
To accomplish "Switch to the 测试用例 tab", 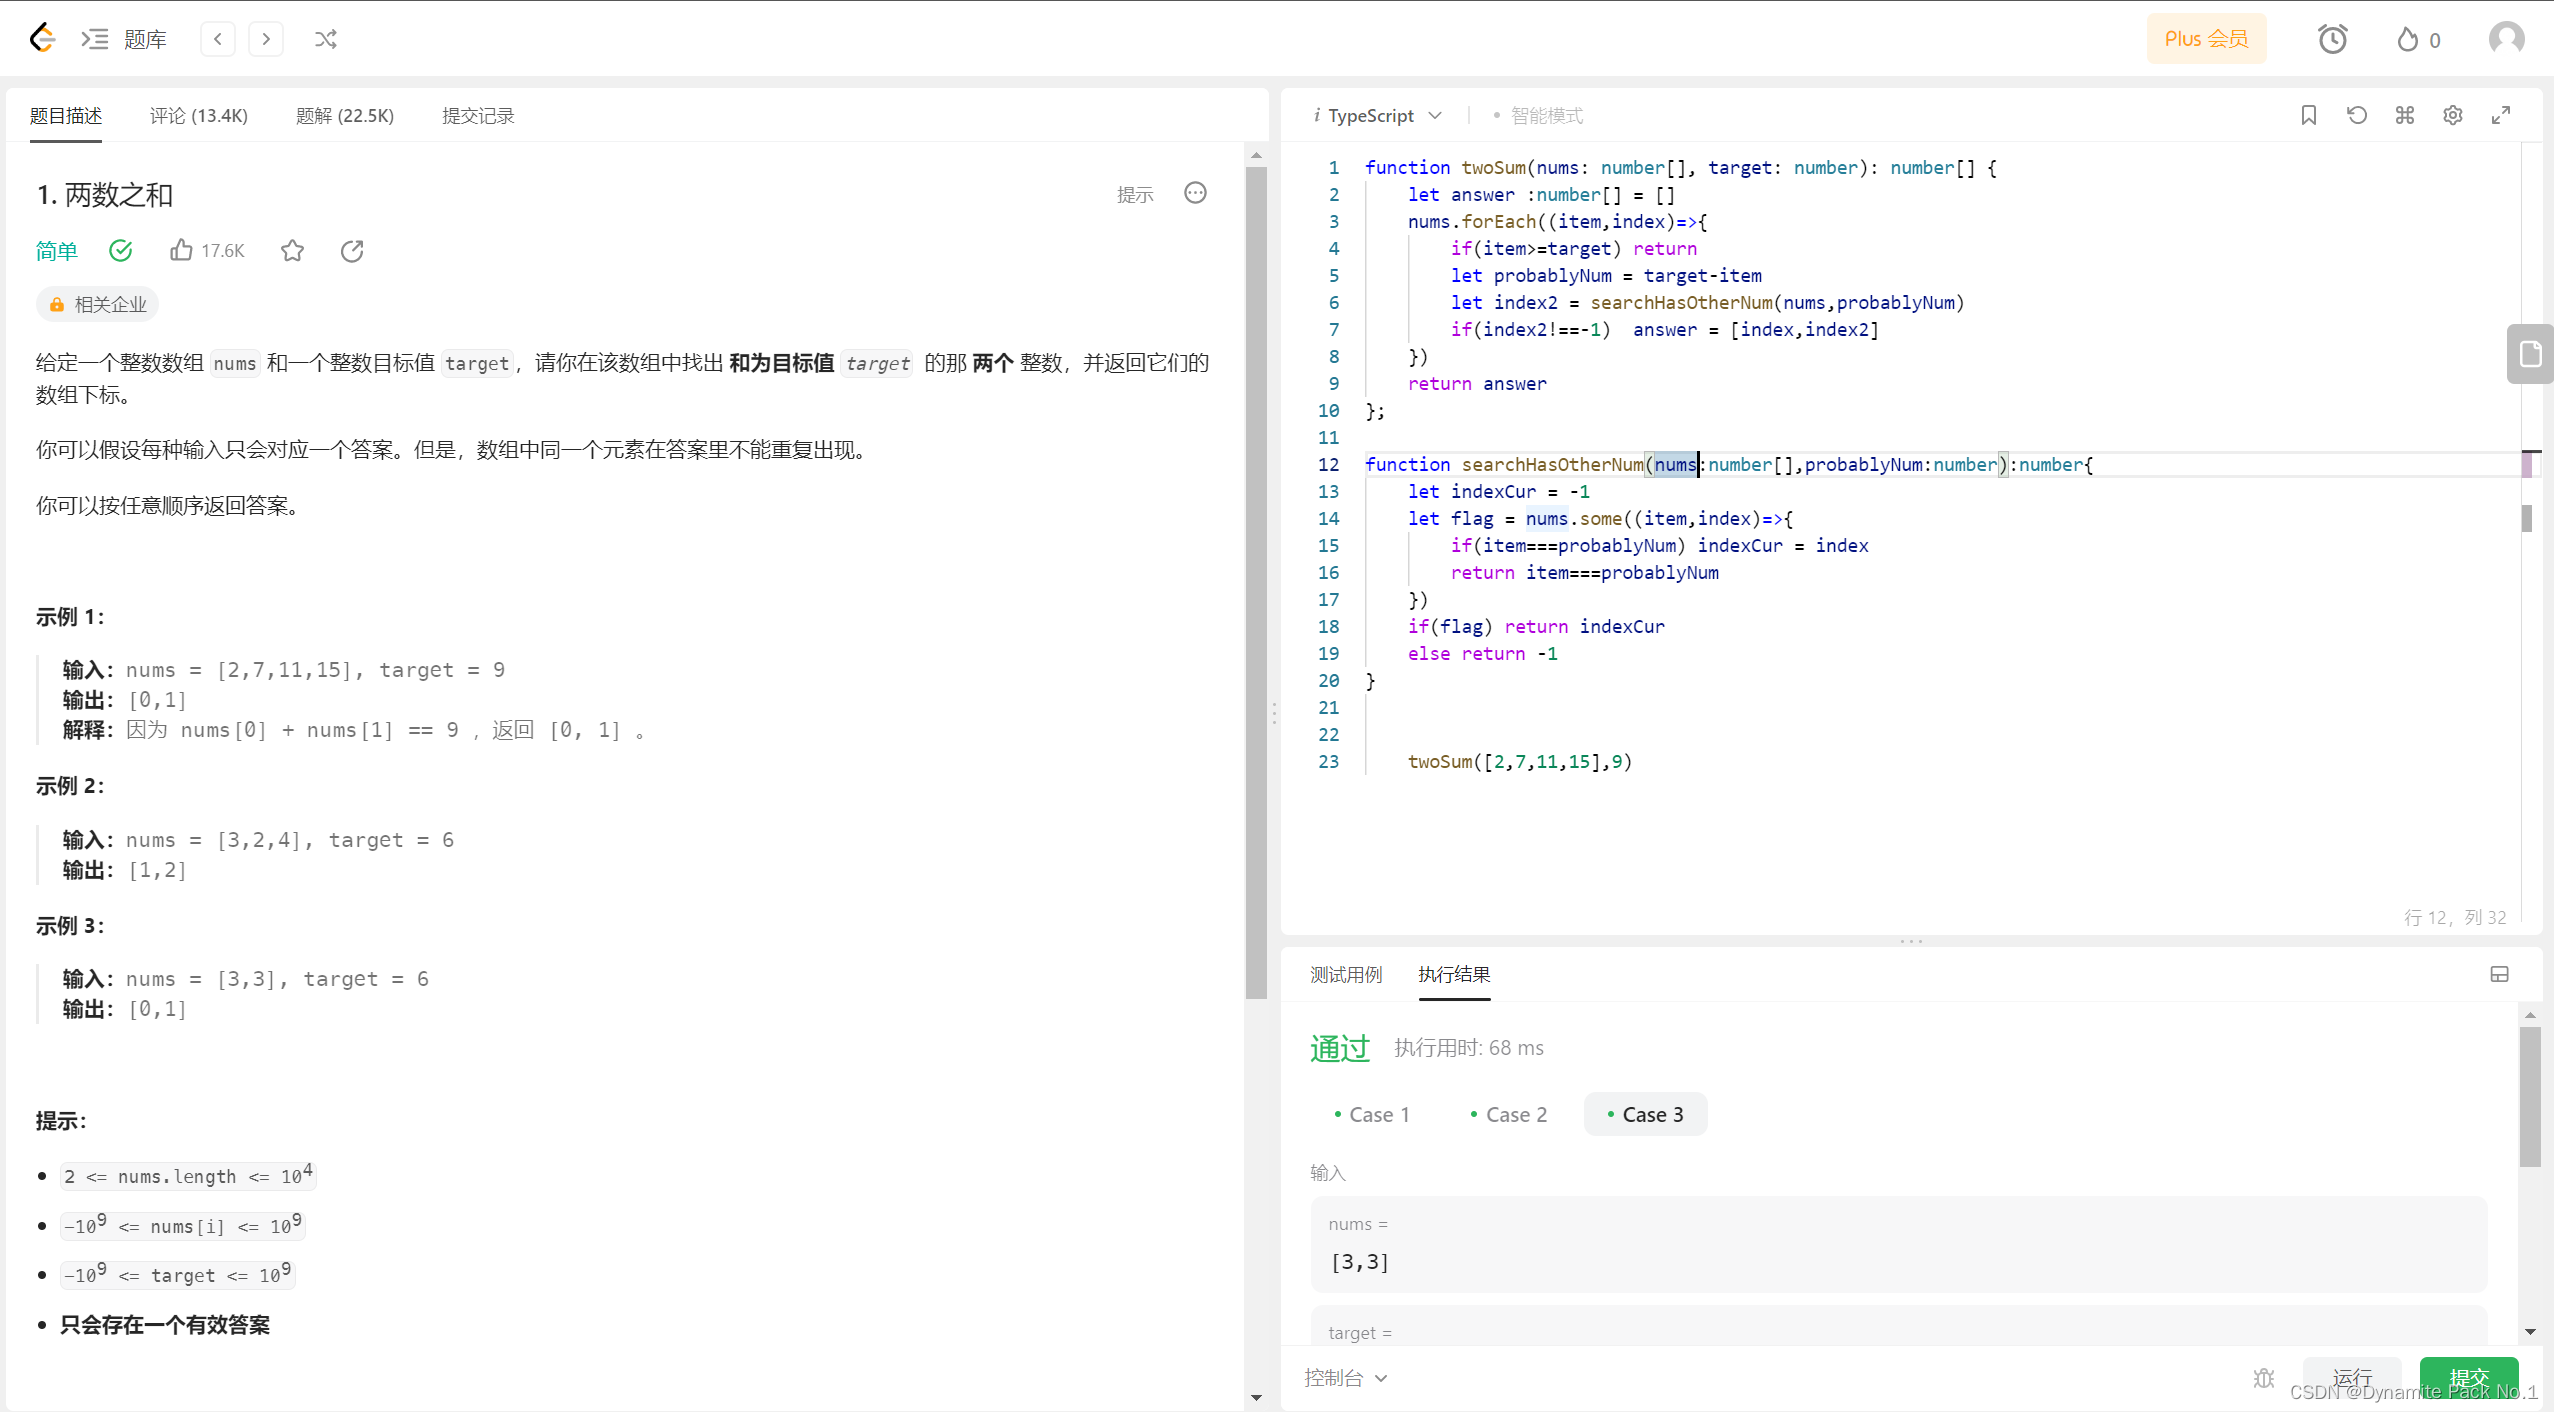I will click(x=1346, y=974).
